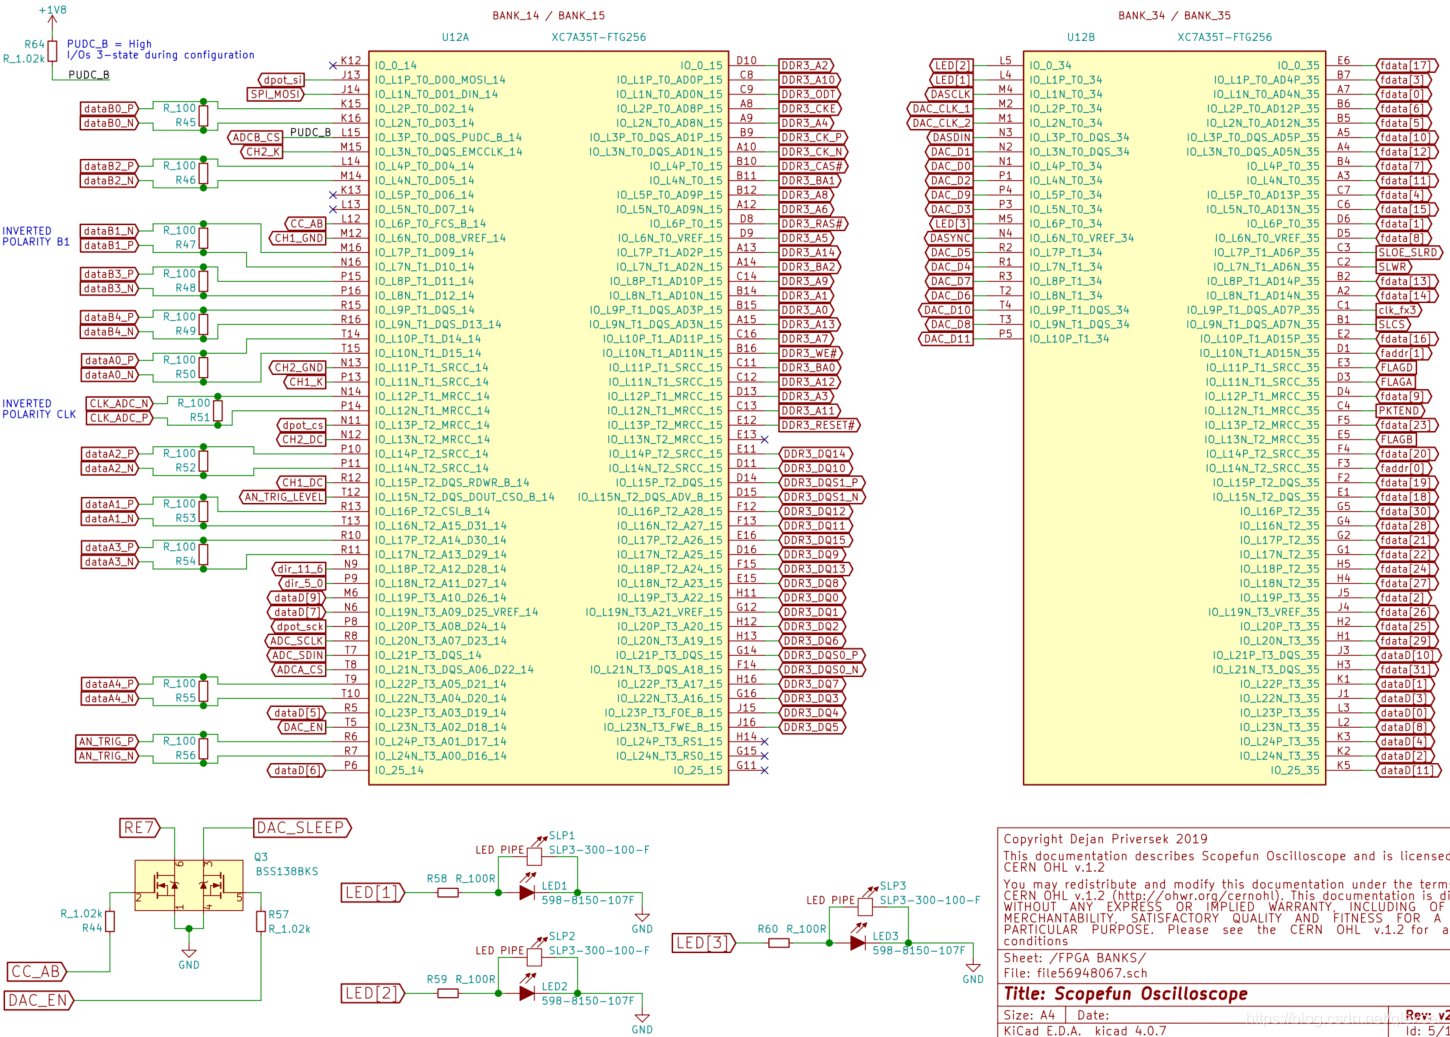This screenshot has width=1450, height=1037.
Task: Select termination resistor R51
Action: pos(217,411)
